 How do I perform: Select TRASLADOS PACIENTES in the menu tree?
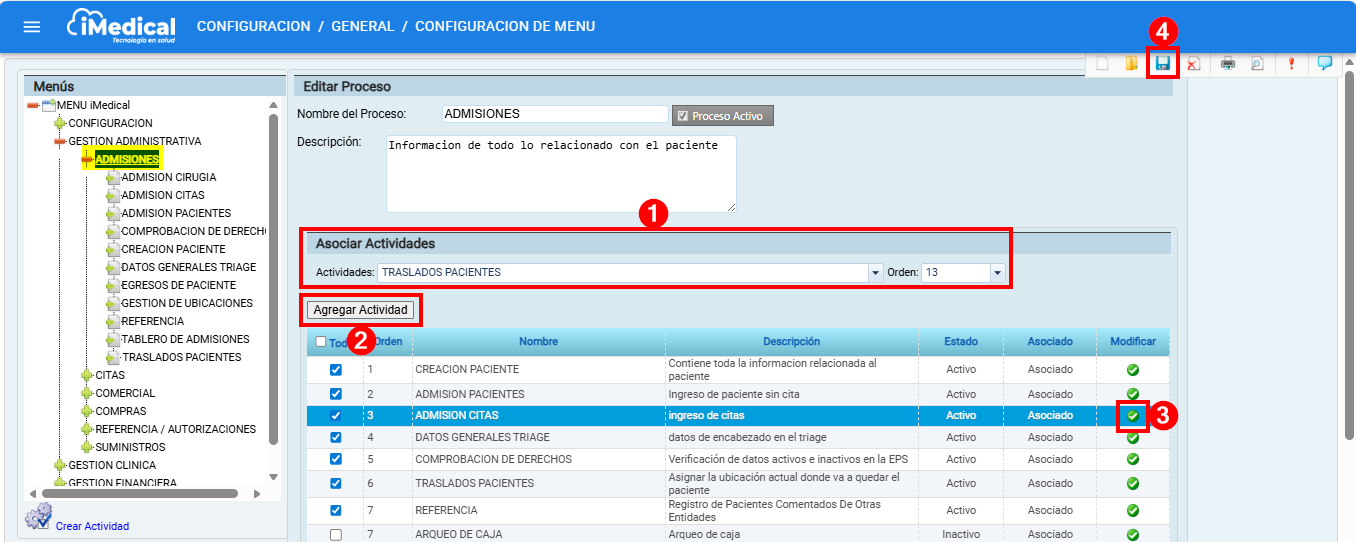pos(181,357)
